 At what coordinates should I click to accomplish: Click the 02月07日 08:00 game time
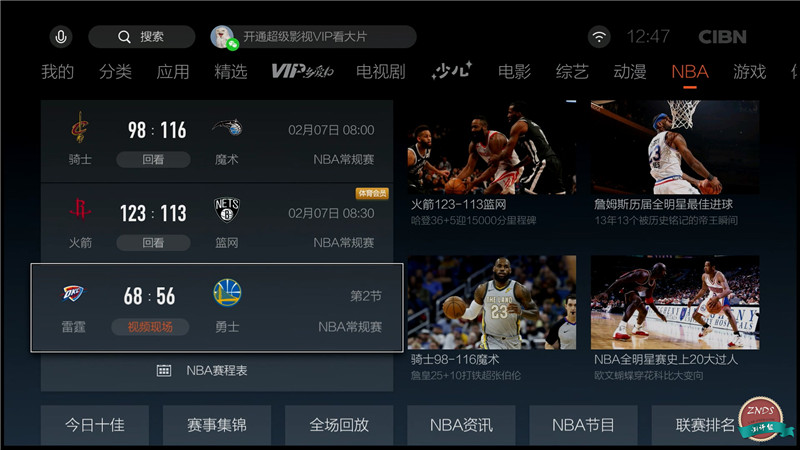[x=331, y=130]
